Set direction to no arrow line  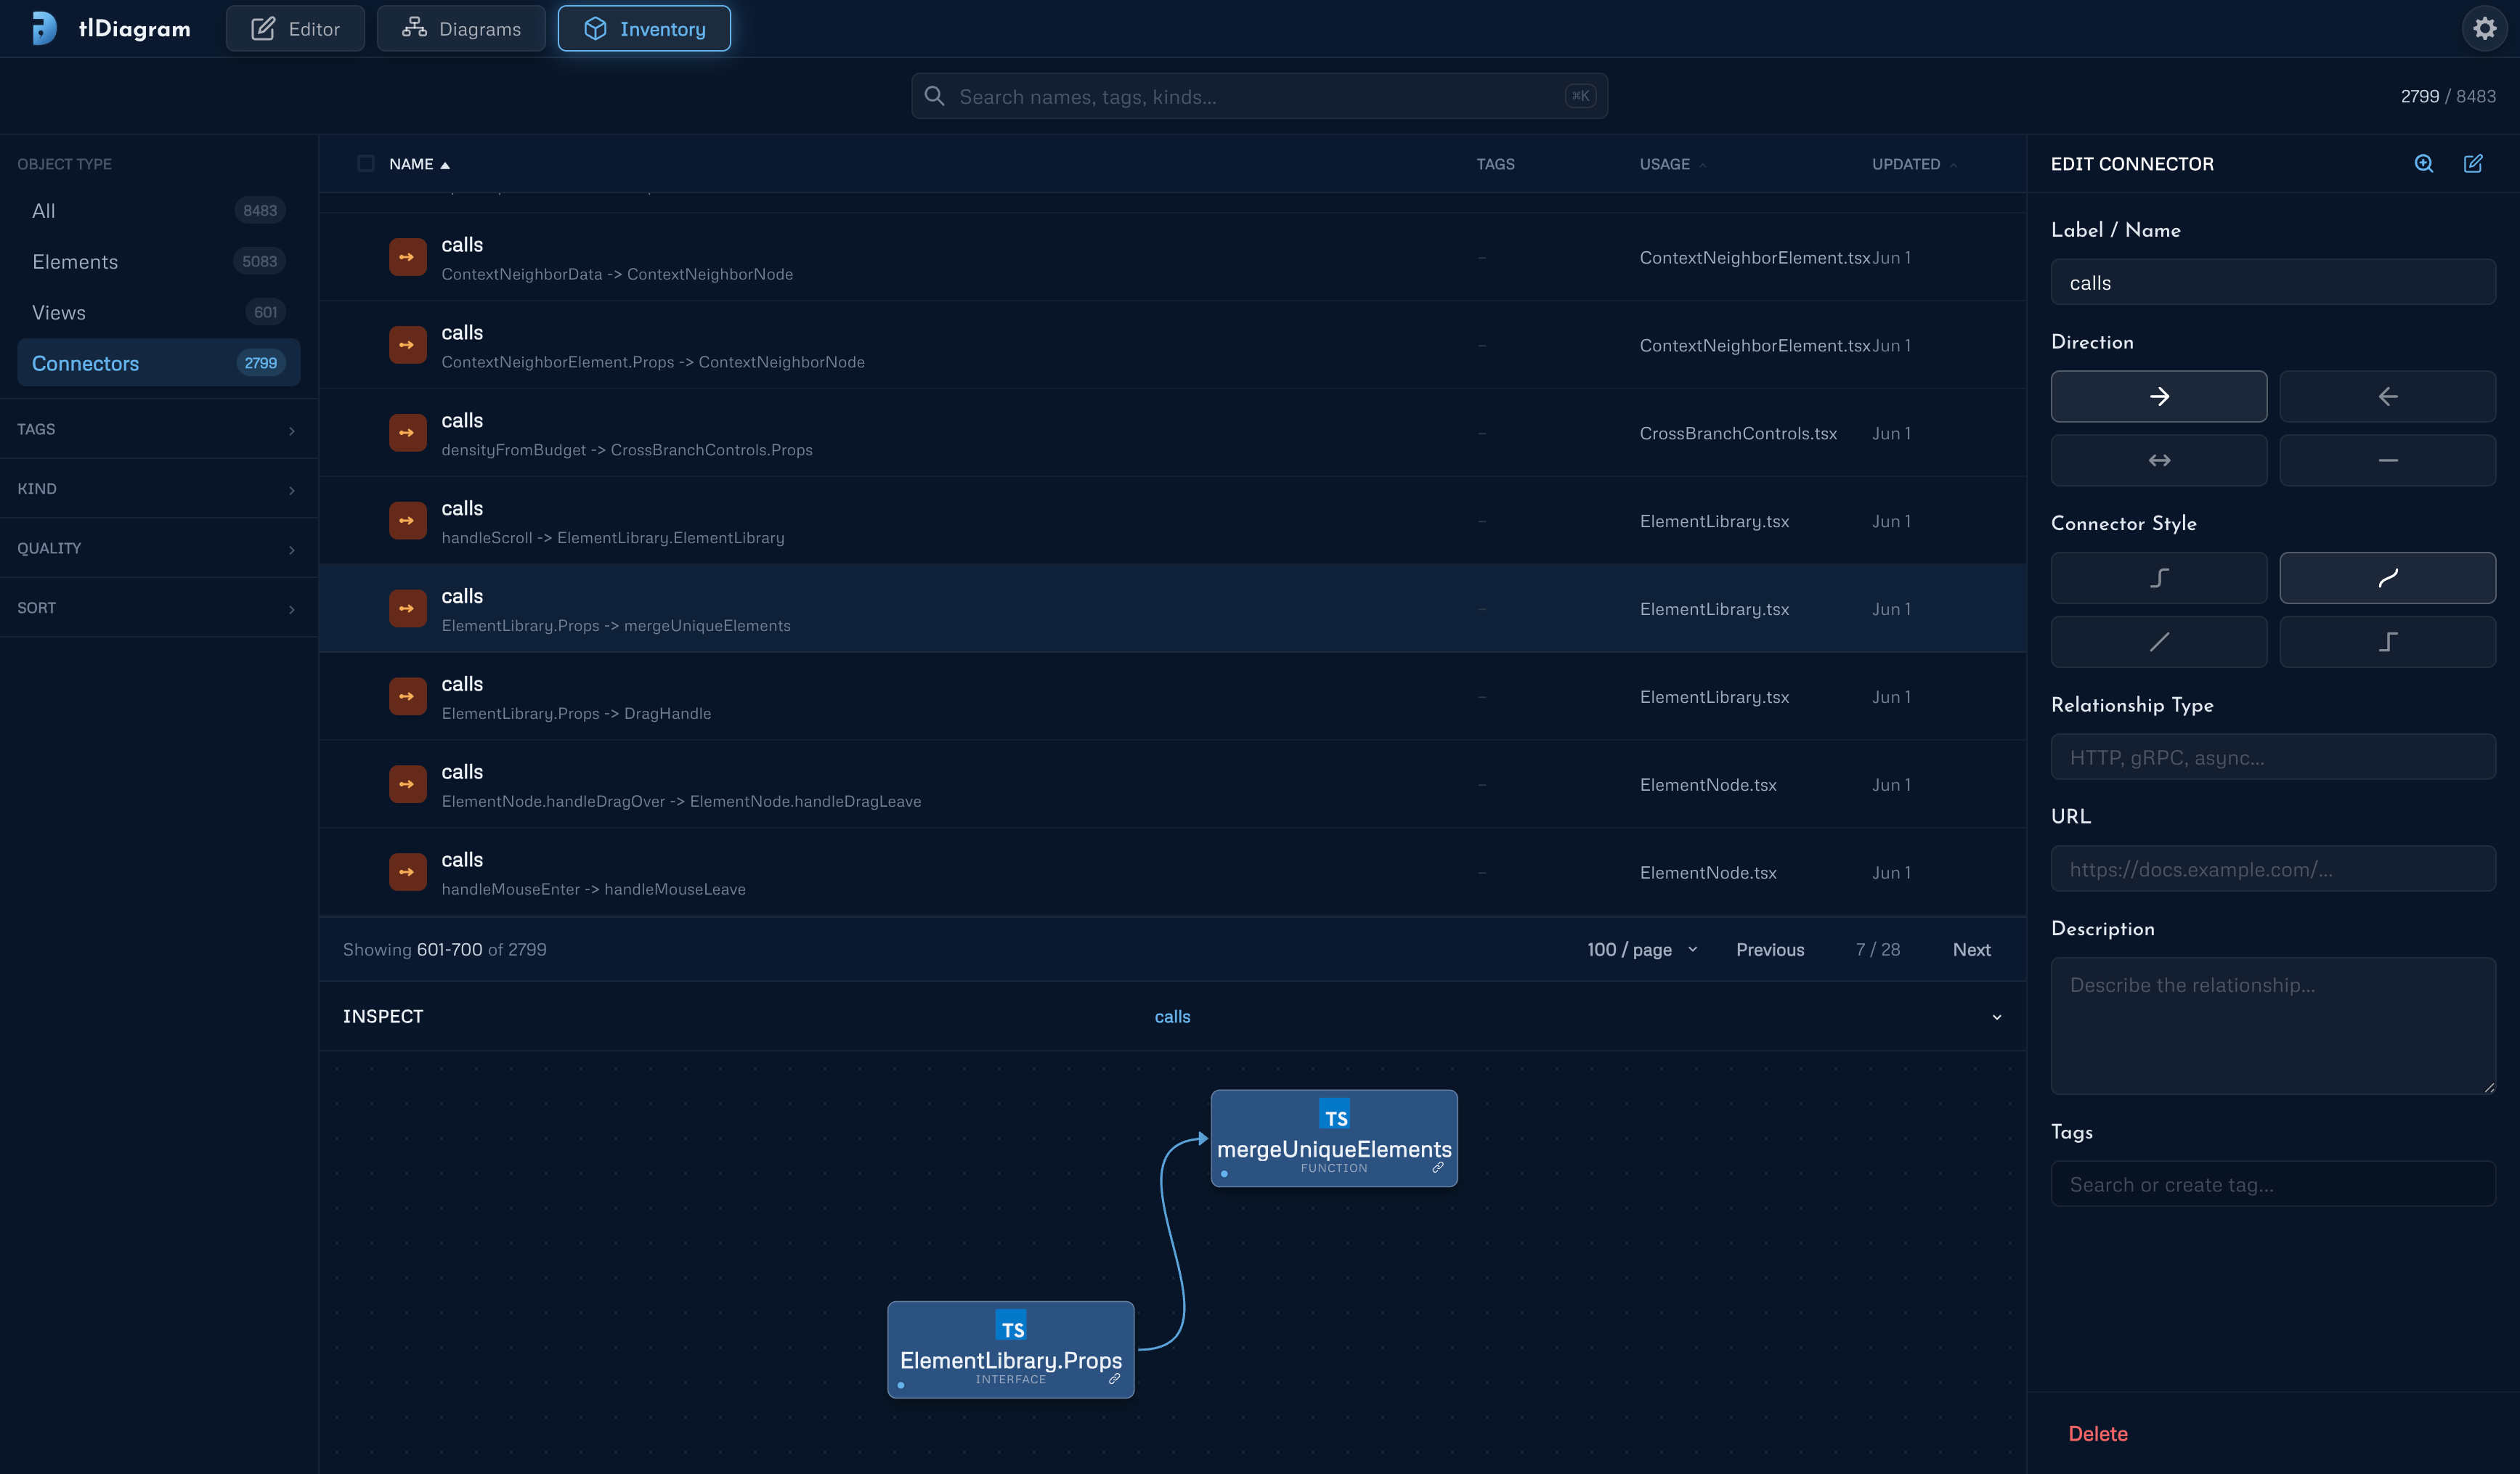[2387, 460]
